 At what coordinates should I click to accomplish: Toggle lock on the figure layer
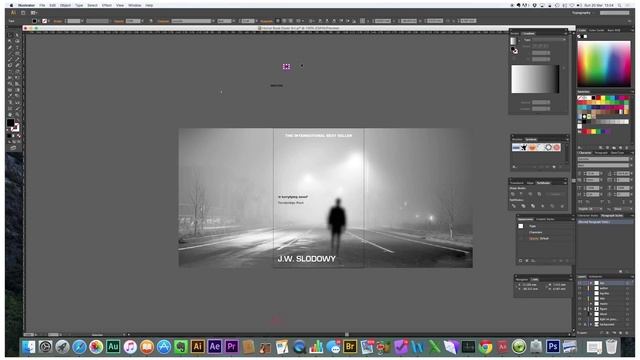click(x=585, y=309)
